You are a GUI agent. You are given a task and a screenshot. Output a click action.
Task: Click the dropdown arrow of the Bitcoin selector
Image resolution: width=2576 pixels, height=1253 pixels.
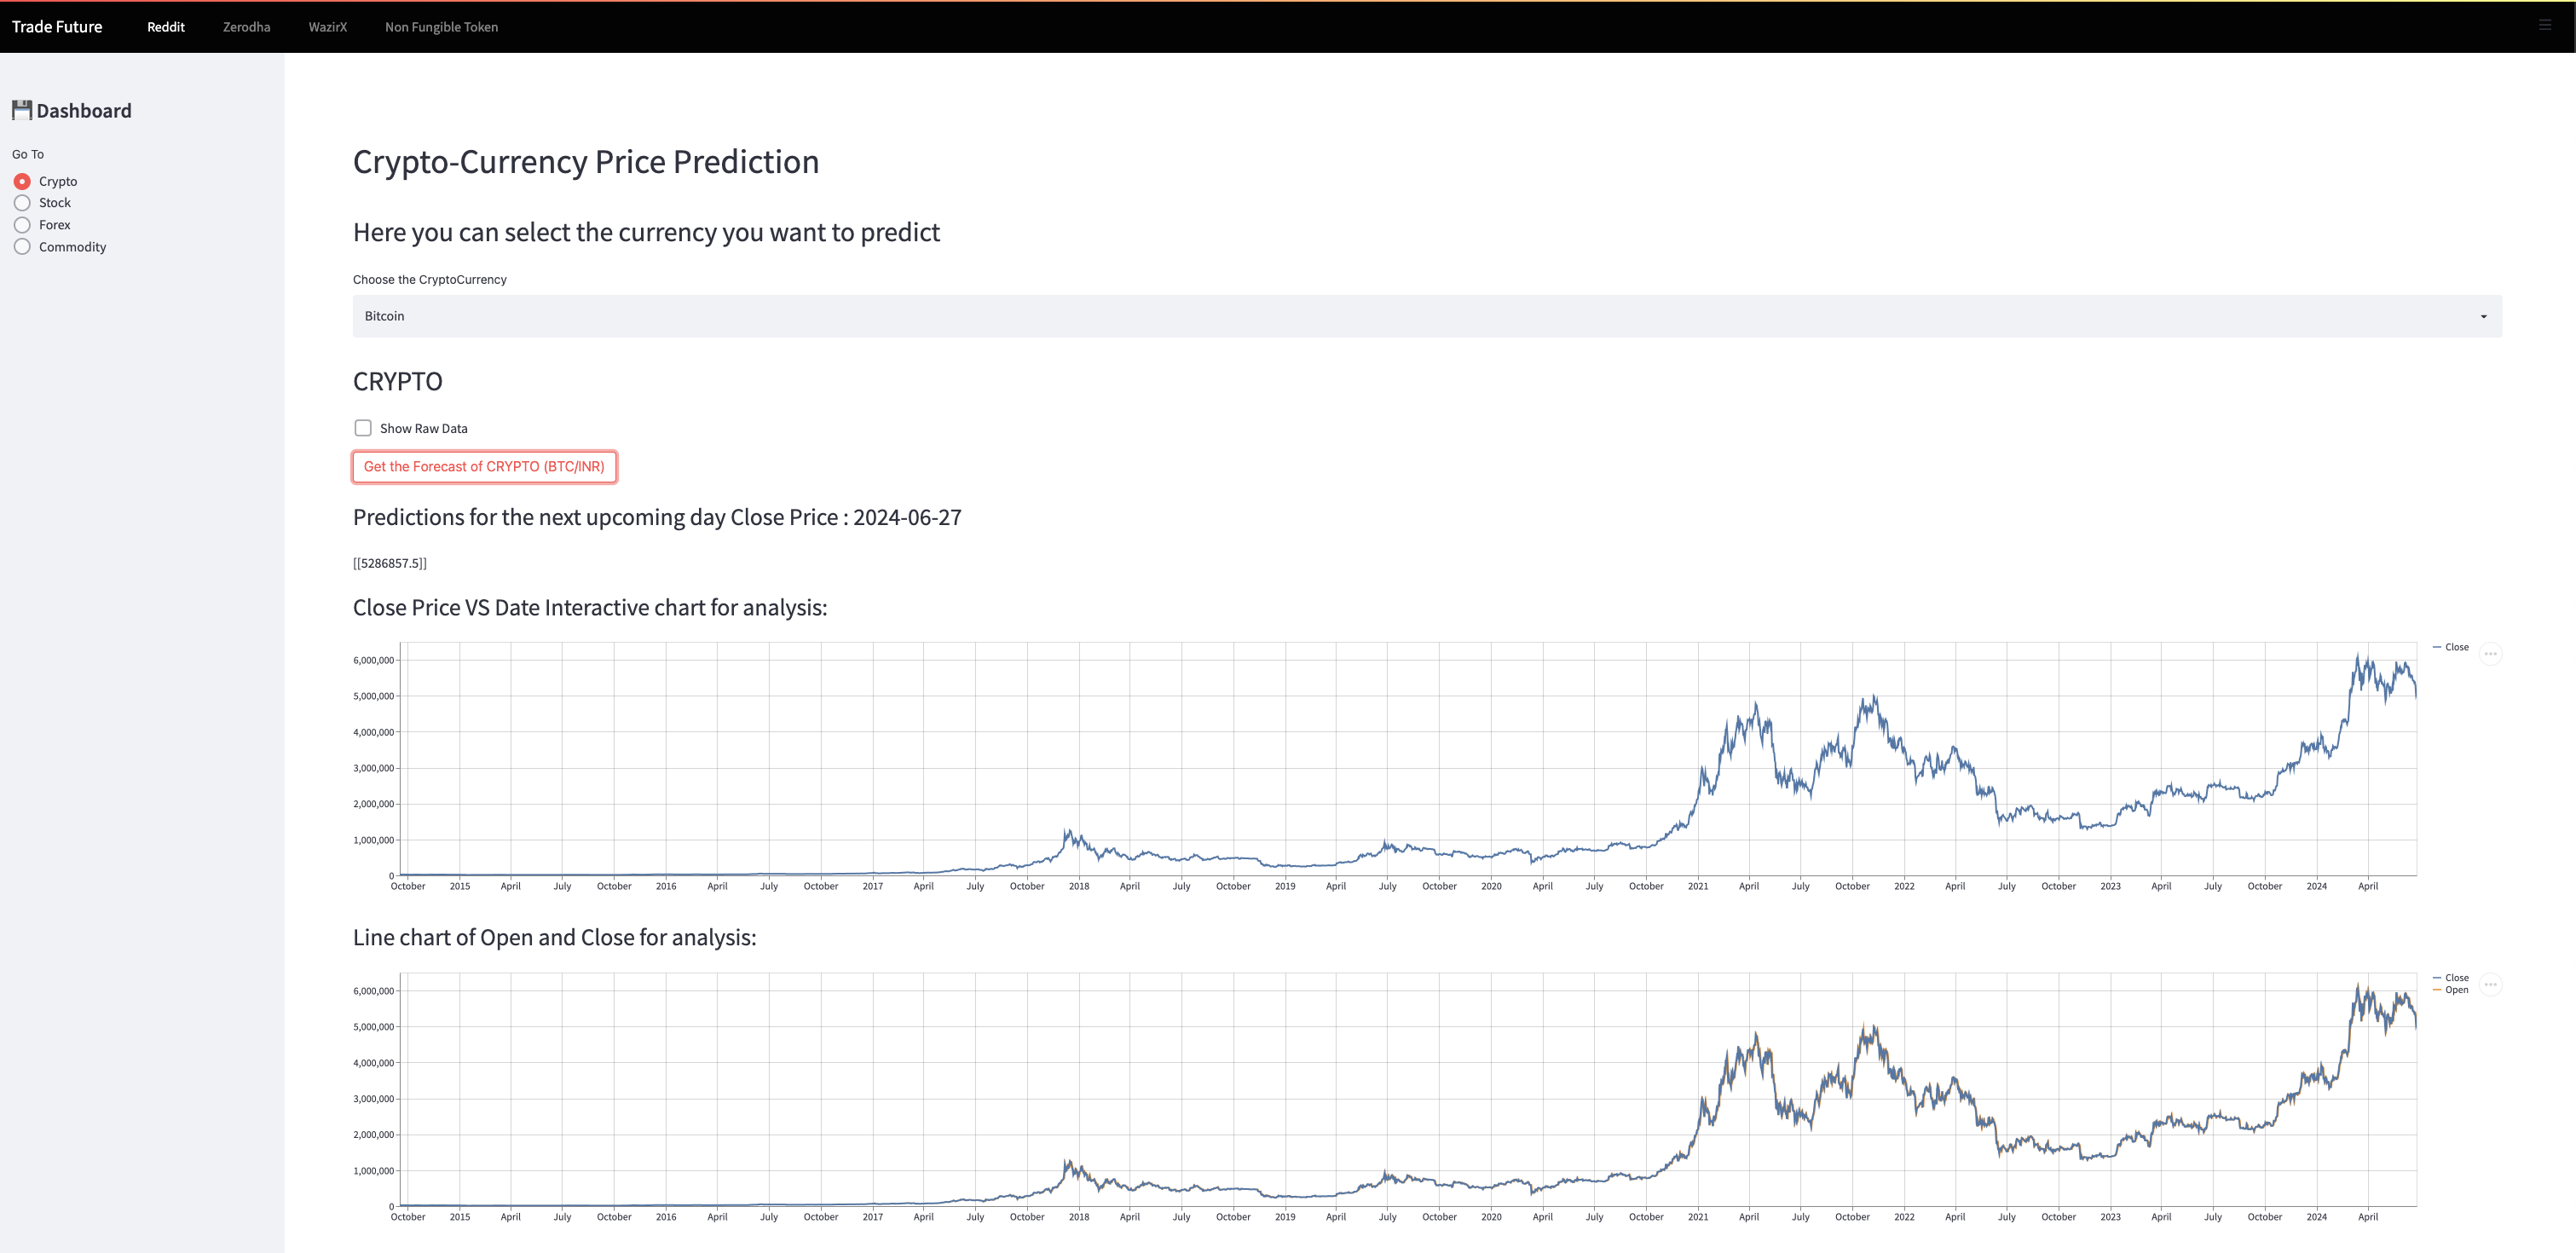2483,317
